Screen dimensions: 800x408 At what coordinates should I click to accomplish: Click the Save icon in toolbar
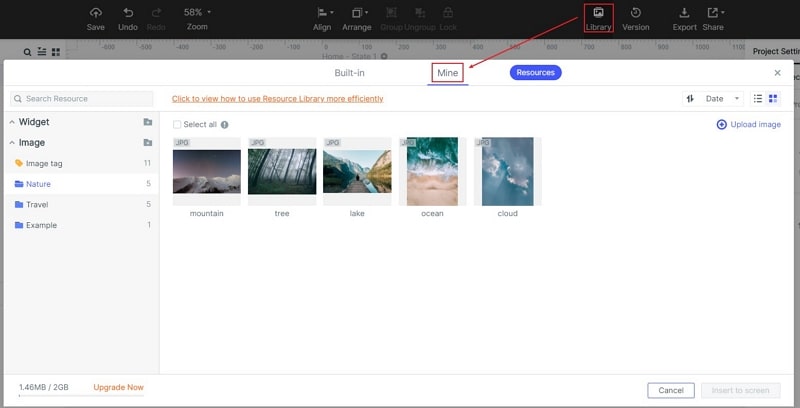click(x=95, y=13)
